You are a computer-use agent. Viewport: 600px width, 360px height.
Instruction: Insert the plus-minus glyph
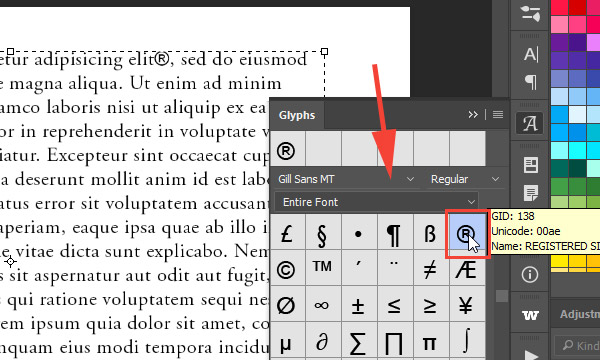(359, 304)
